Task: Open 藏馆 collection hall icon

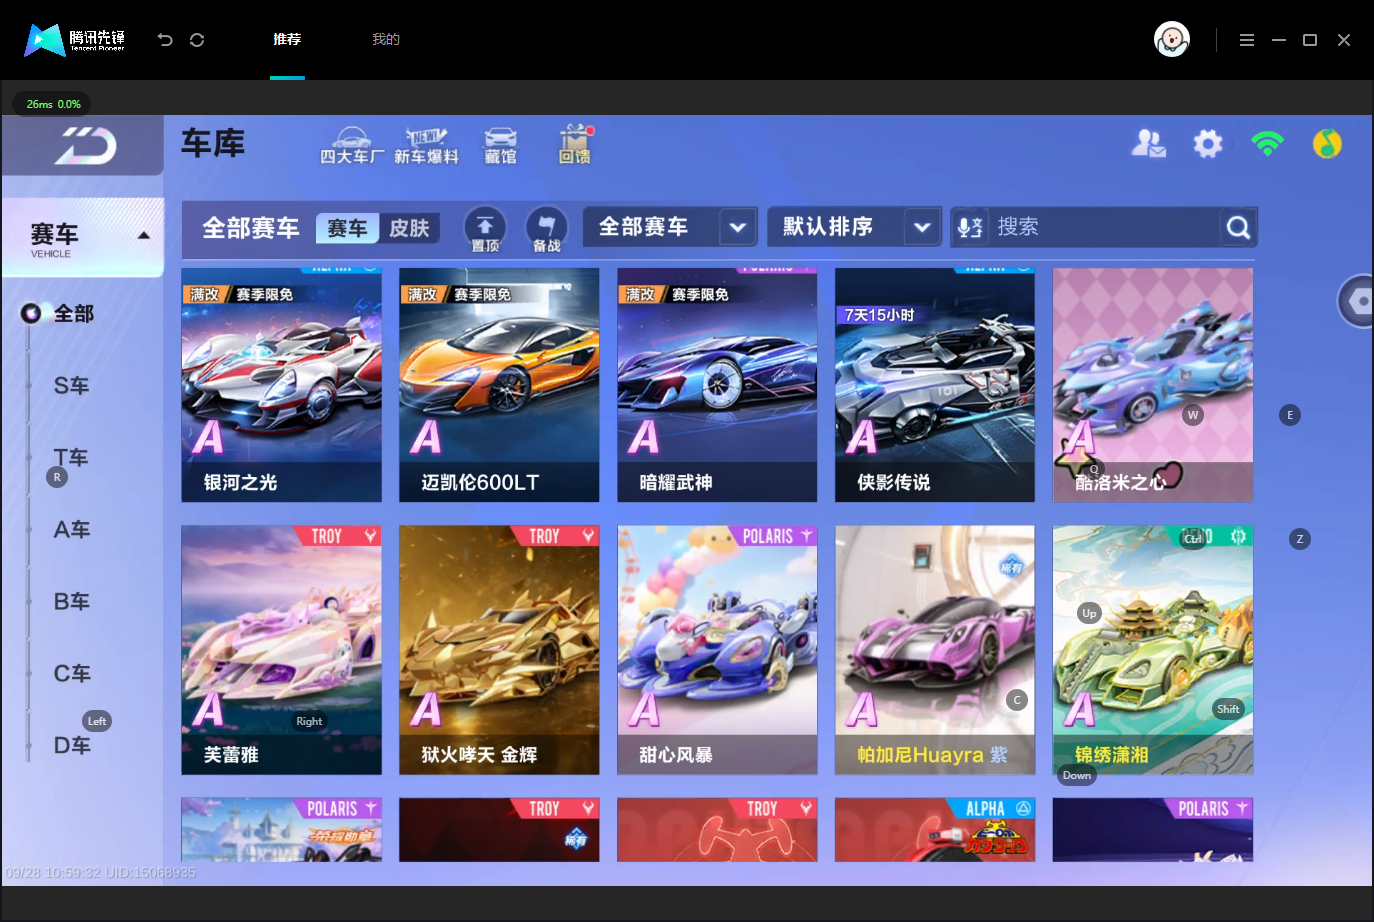Action: click(501, 146)
